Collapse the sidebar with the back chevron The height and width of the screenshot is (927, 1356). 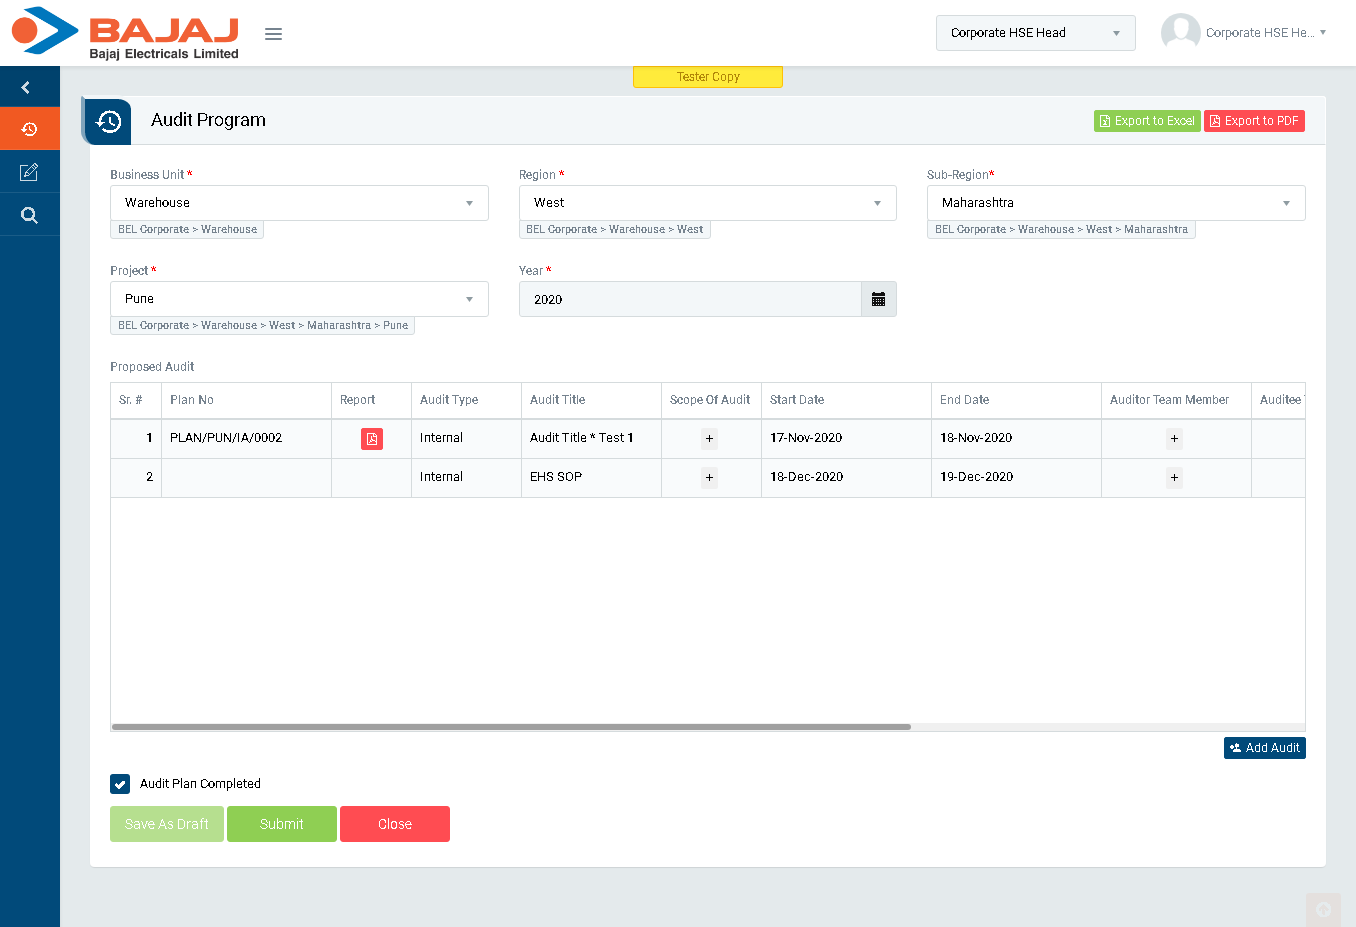pos(26,88)
